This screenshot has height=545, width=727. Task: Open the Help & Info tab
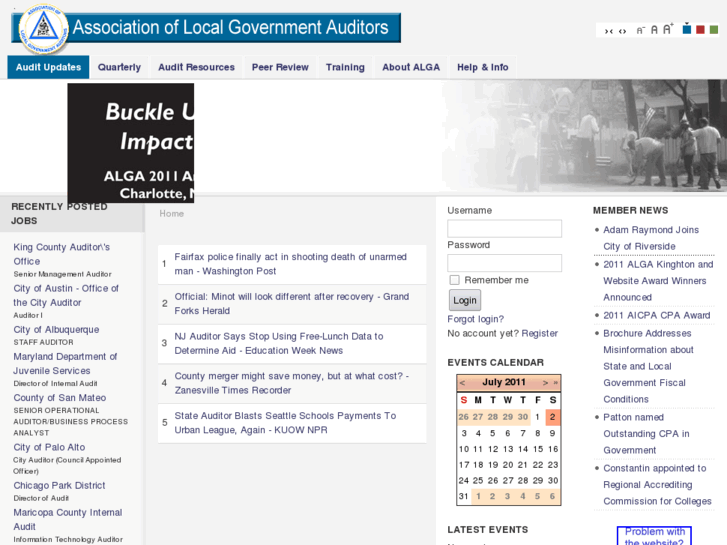[483, 67]
